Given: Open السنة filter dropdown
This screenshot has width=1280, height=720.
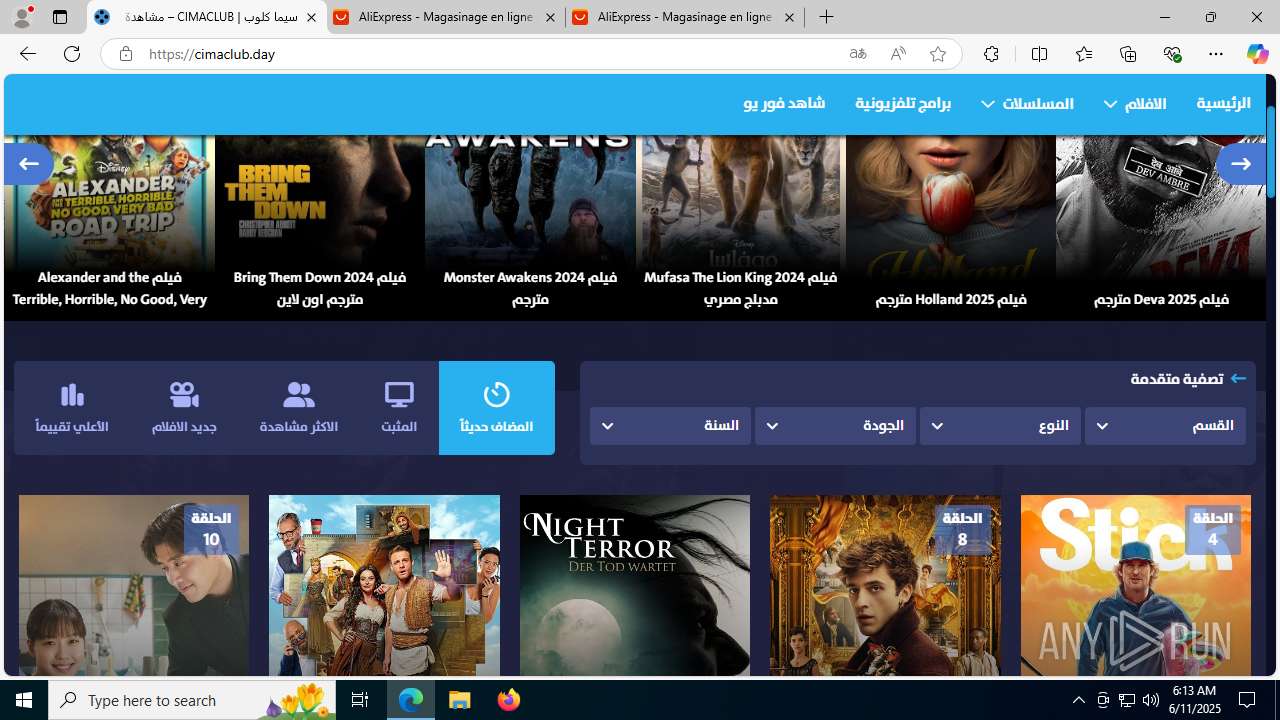Looking at the screenshot, I should (x=670, y=425).
